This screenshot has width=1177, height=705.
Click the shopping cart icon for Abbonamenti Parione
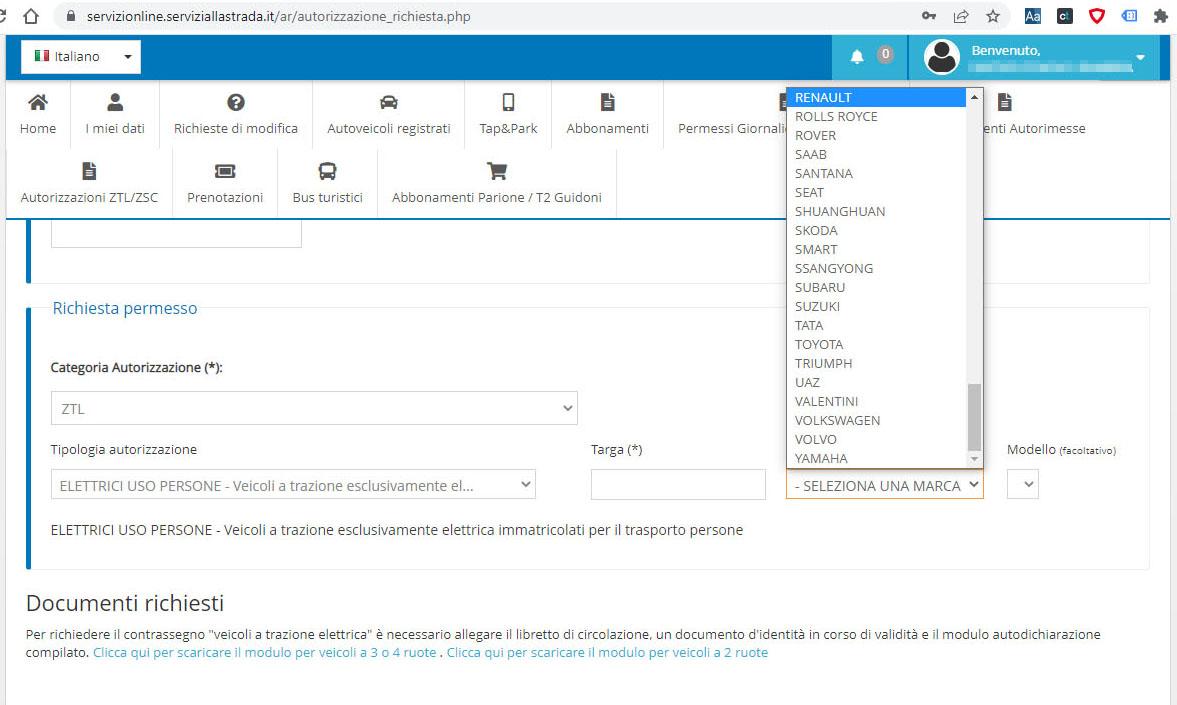tap(497, 171)
